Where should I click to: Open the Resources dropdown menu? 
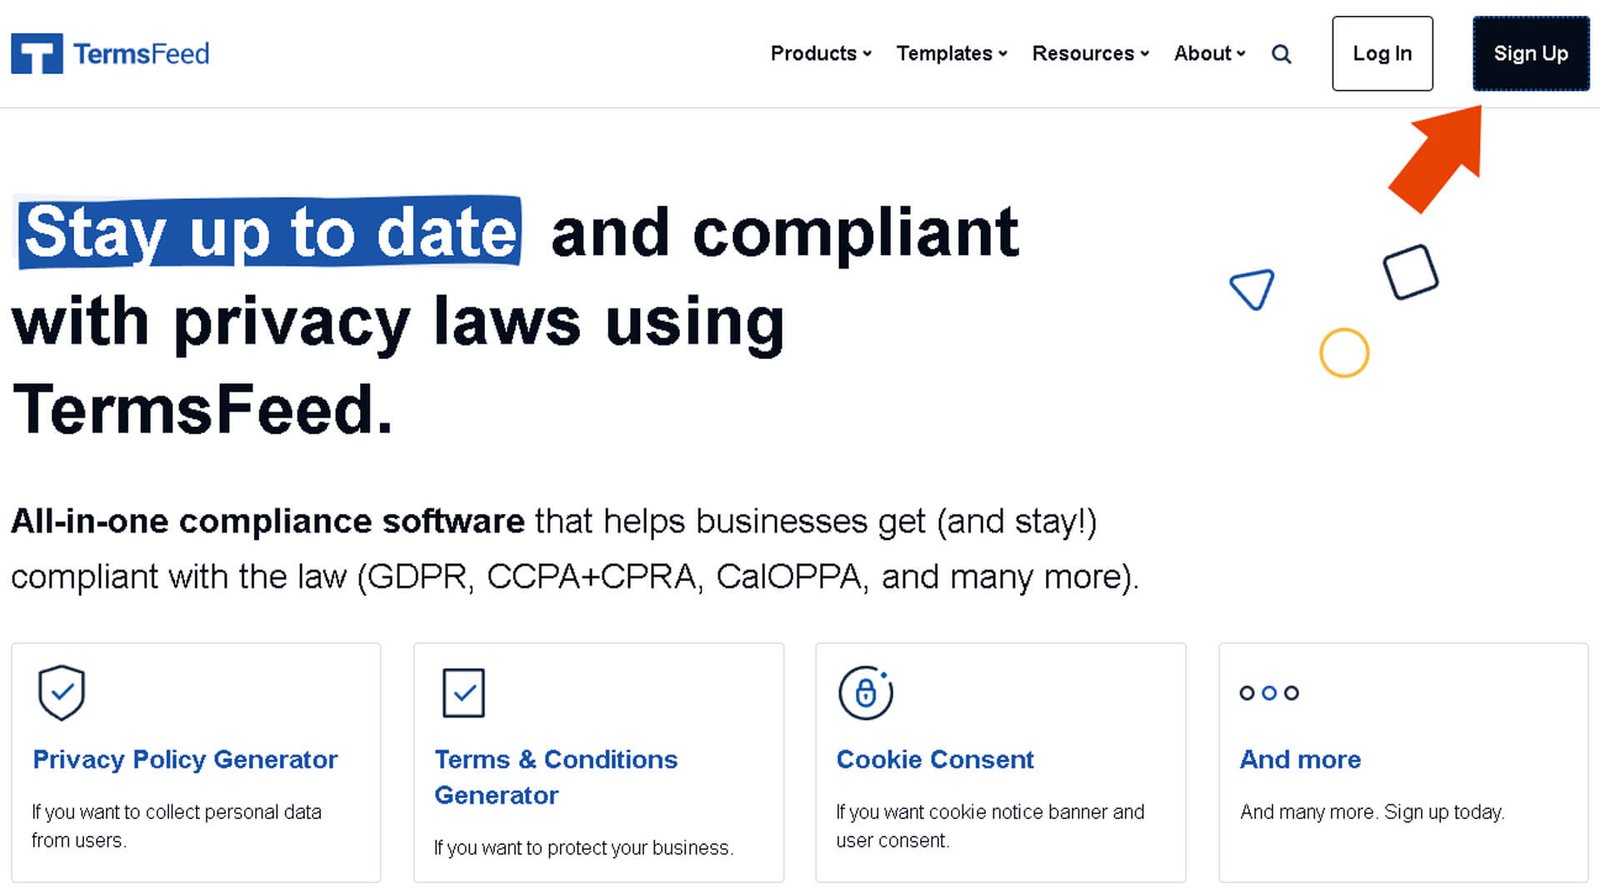1091,53
